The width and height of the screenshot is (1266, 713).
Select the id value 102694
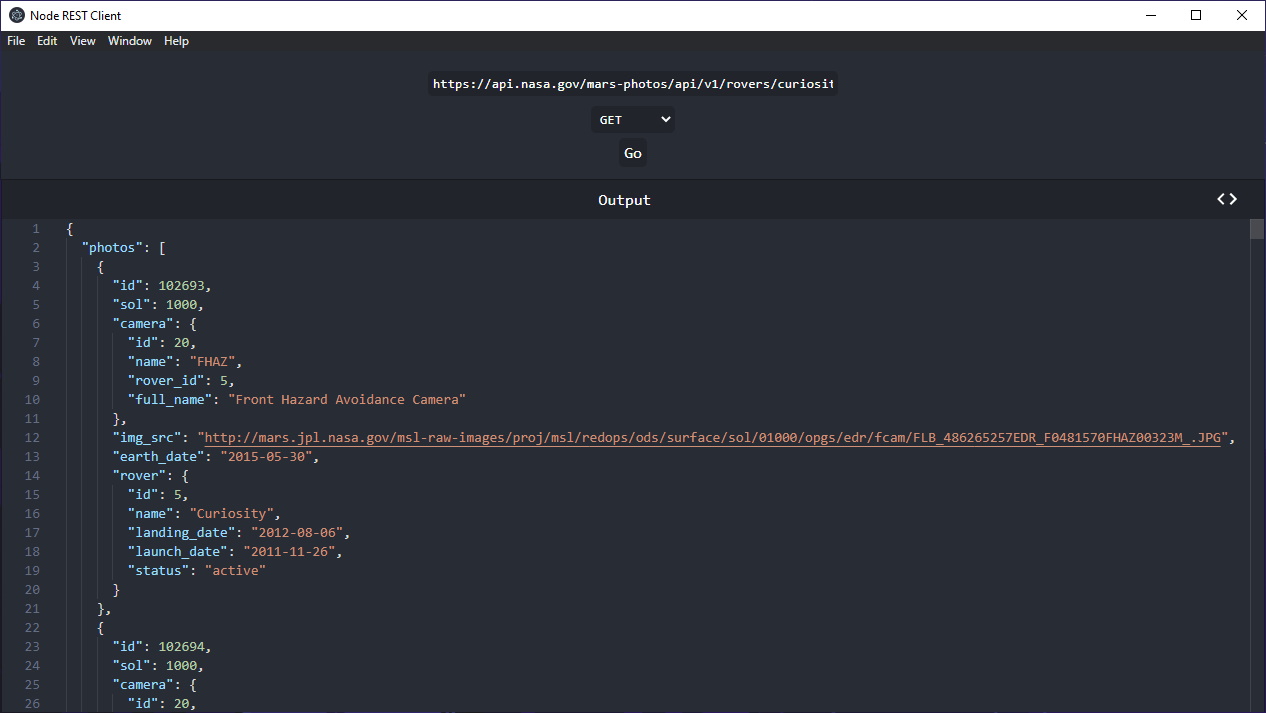[x=181, y=646]
